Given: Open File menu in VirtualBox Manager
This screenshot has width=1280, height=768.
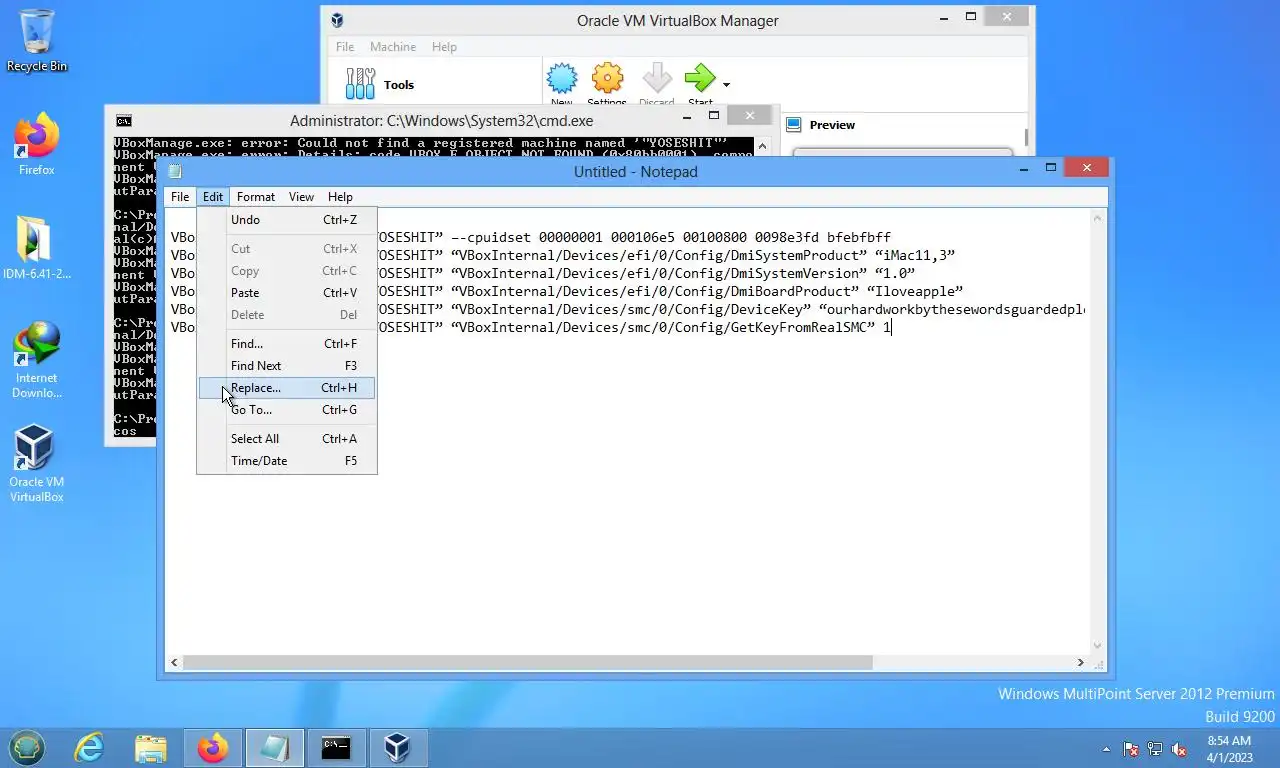Looking at the screenshot, I should tap(345, 47).
